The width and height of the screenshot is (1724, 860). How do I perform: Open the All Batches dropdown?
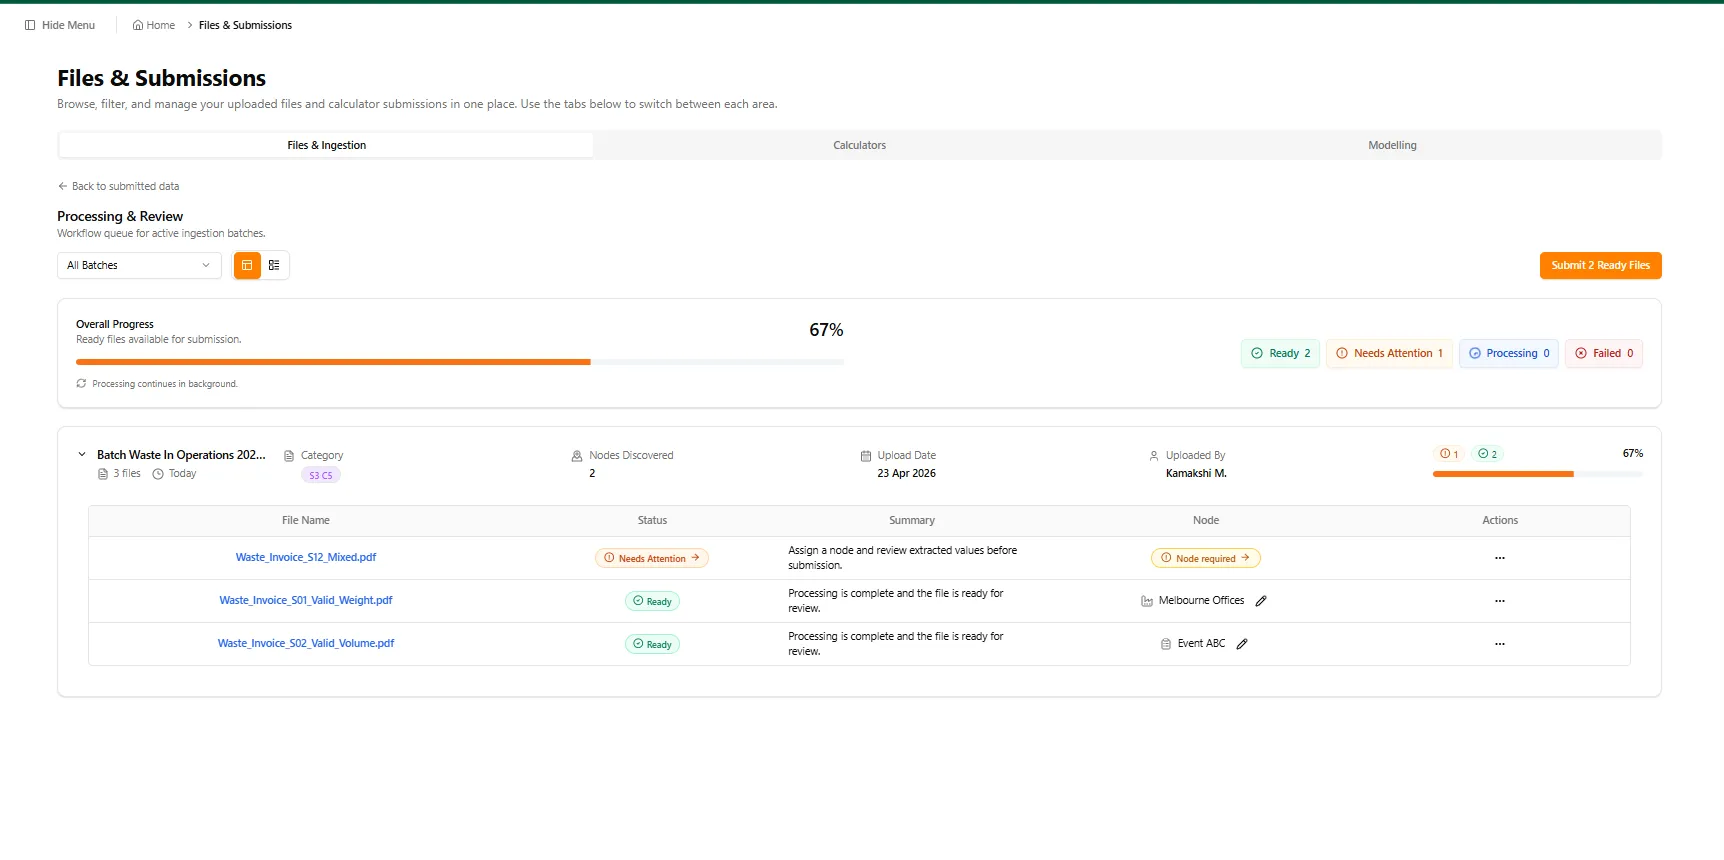coord(139,265)
